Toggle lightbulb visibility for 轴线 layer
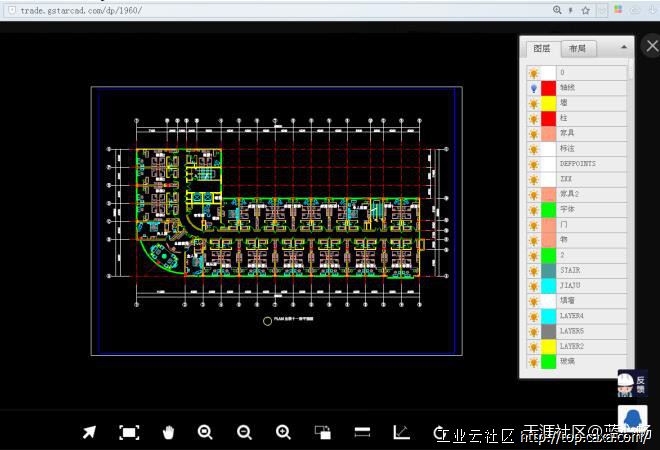Viewport: 660px width, 450px height. [534, 88]
